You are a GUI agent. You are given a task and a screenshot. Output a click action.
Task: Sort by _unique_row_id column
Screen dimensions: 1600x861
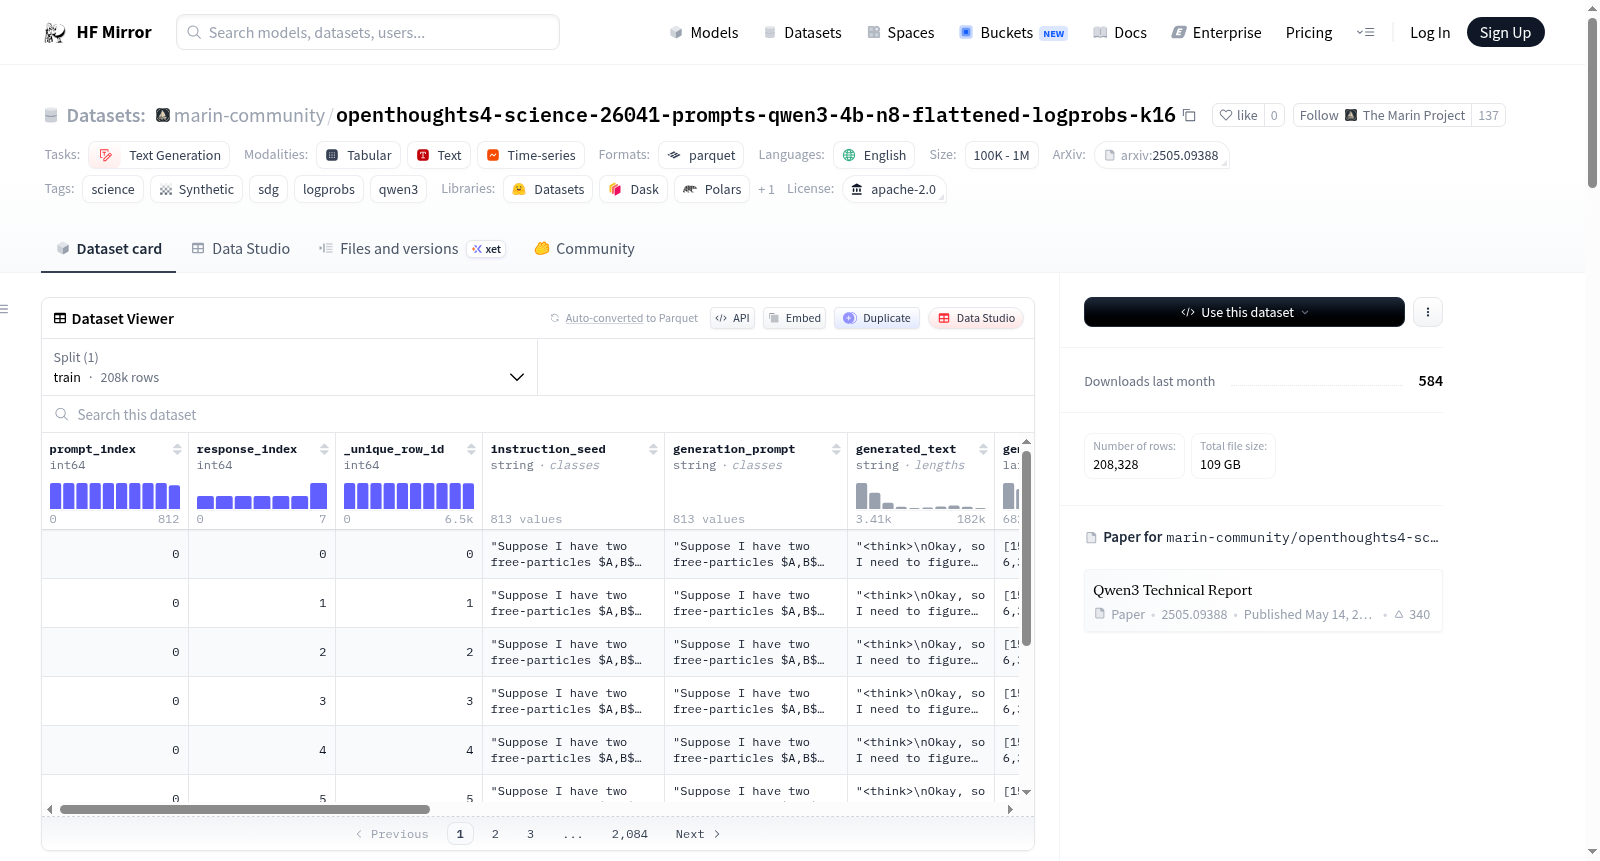(x=471, y=449)
